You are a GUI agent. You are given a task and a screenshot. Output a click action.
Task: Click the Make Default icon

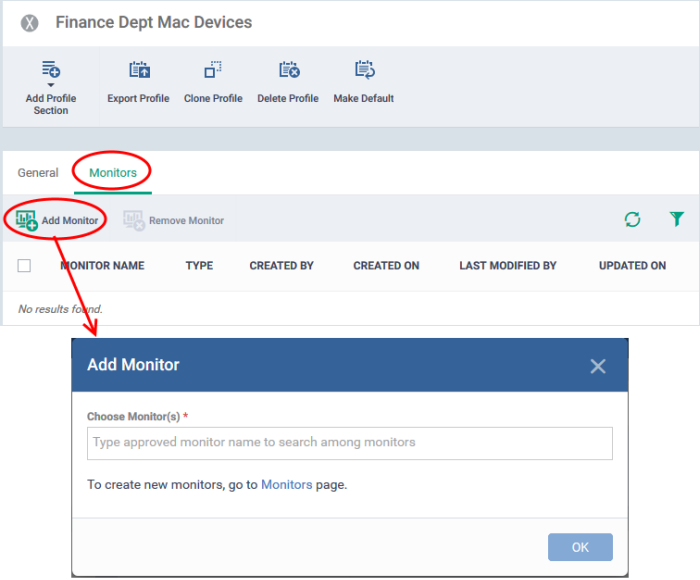[x=364, y=70]
